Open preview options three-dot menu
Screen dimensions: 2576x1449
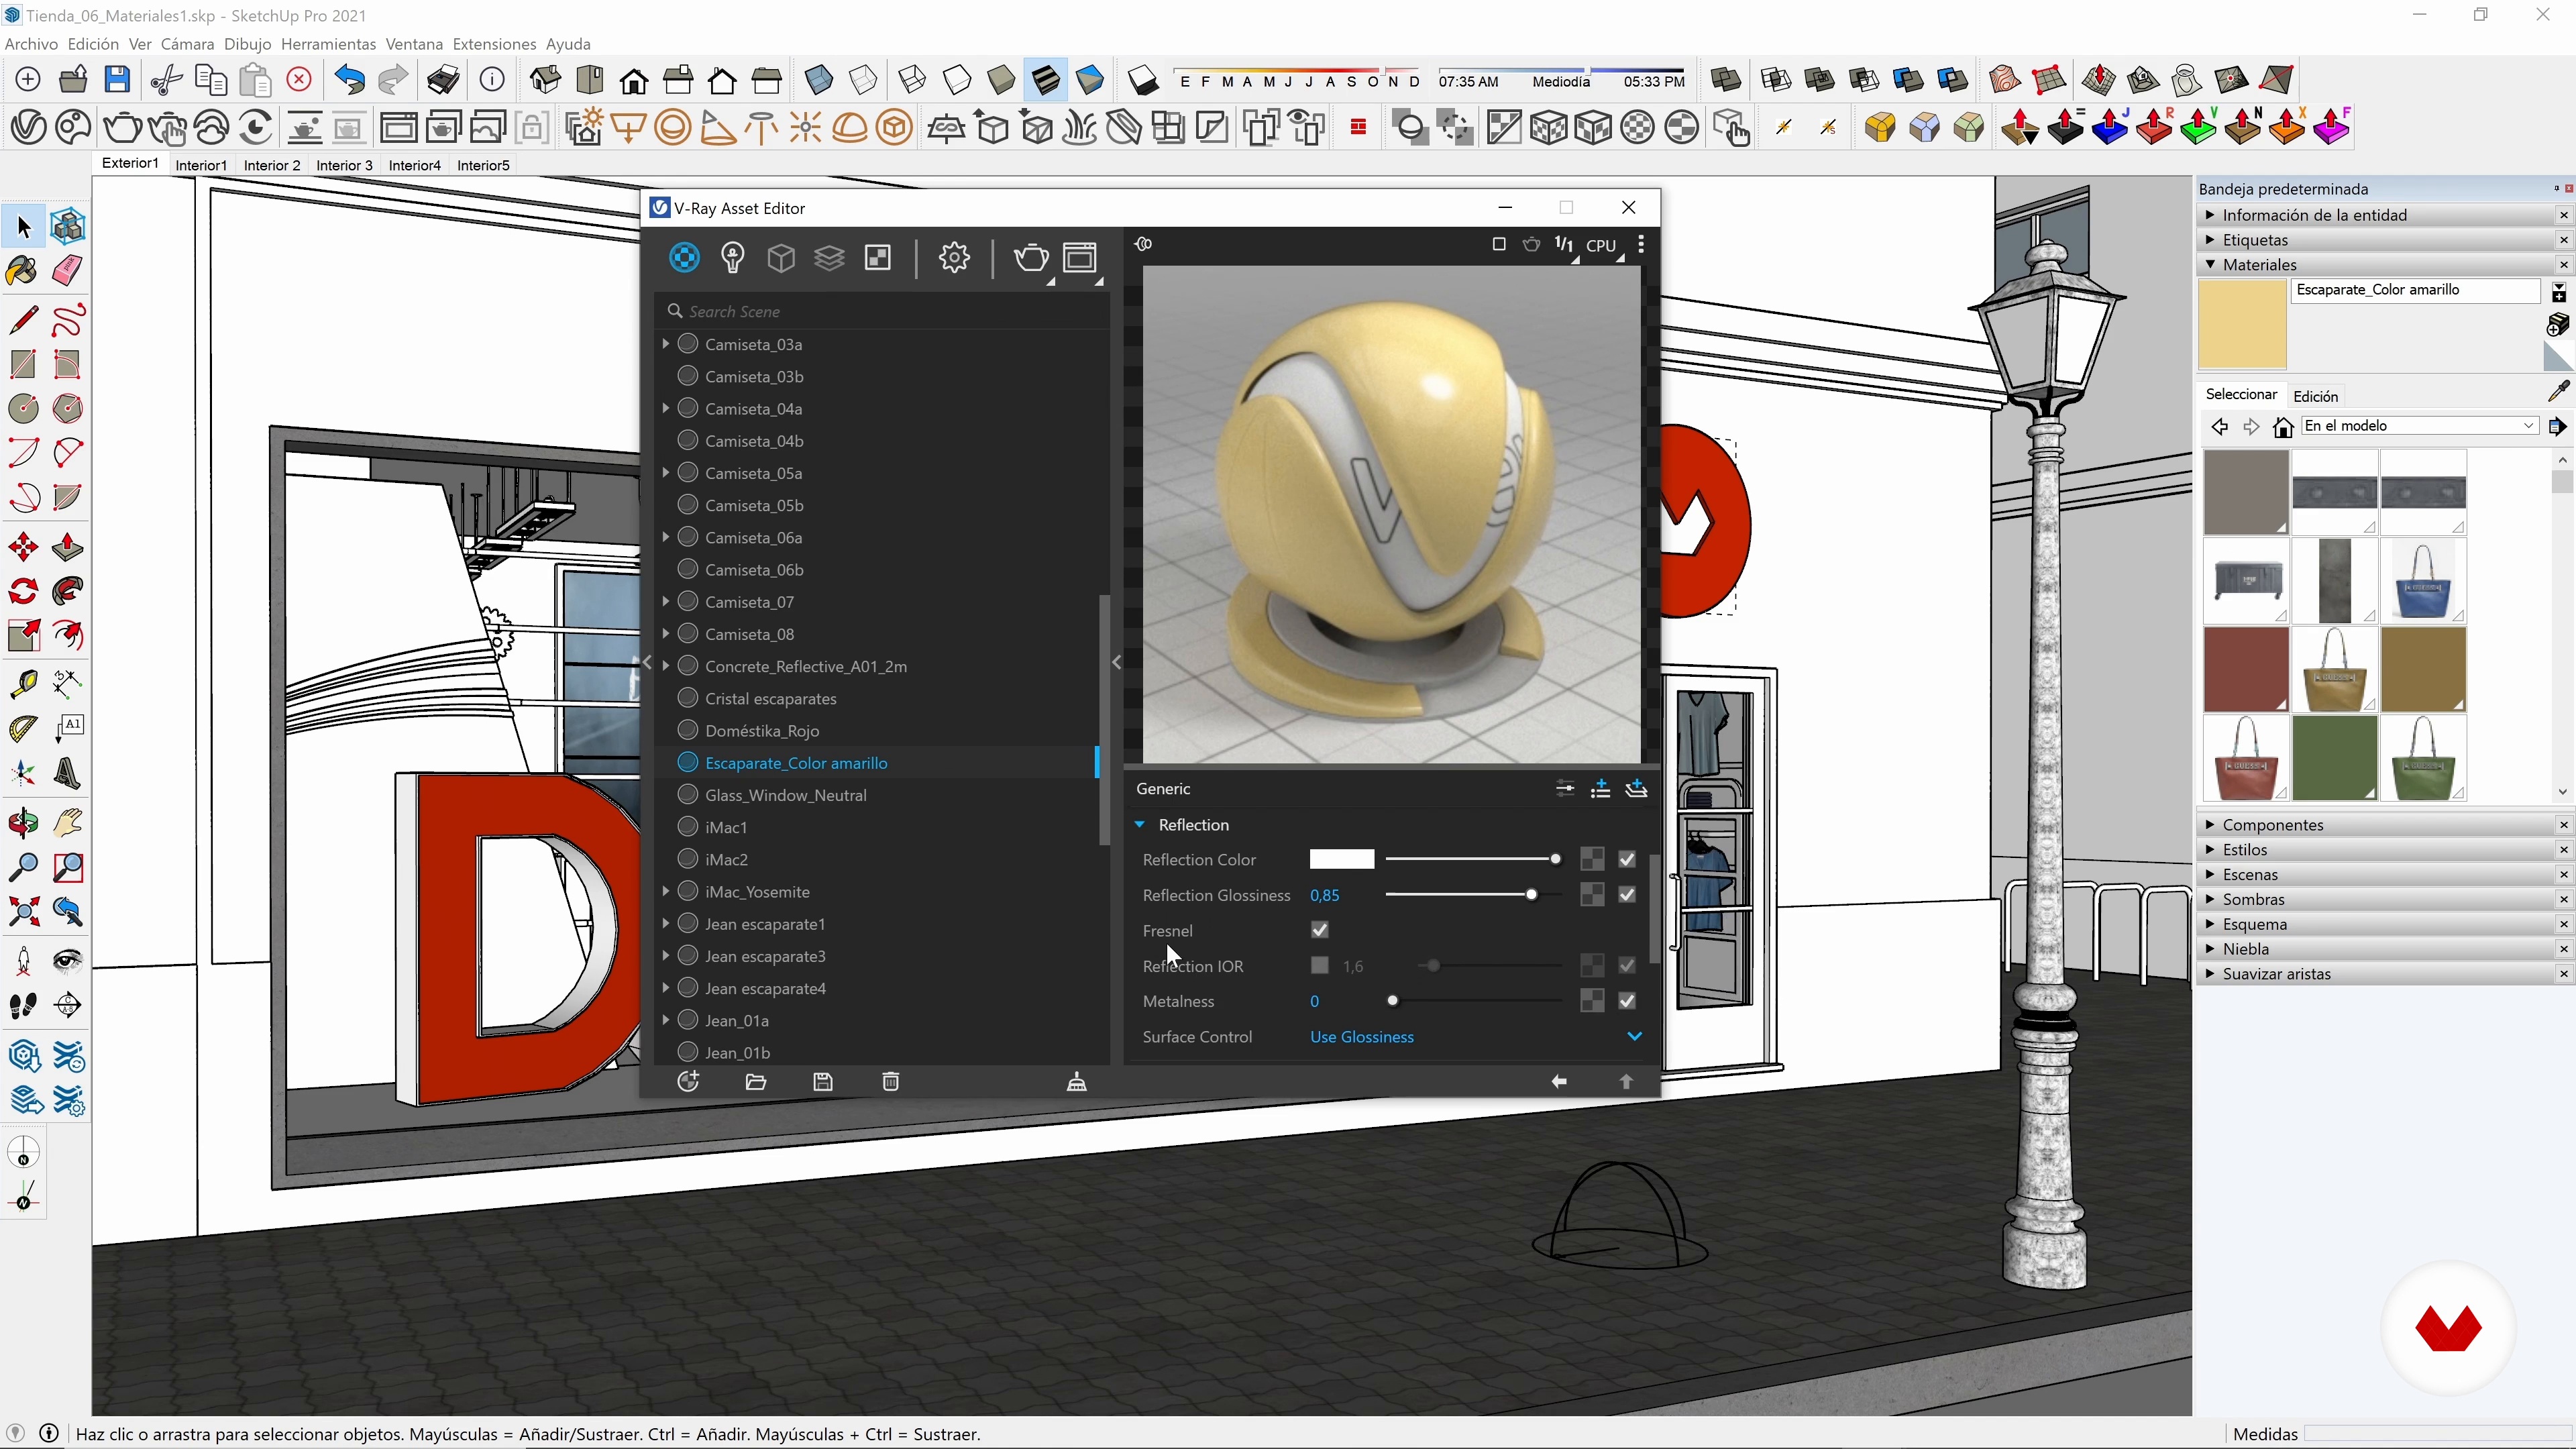(x=1641, y=245)
